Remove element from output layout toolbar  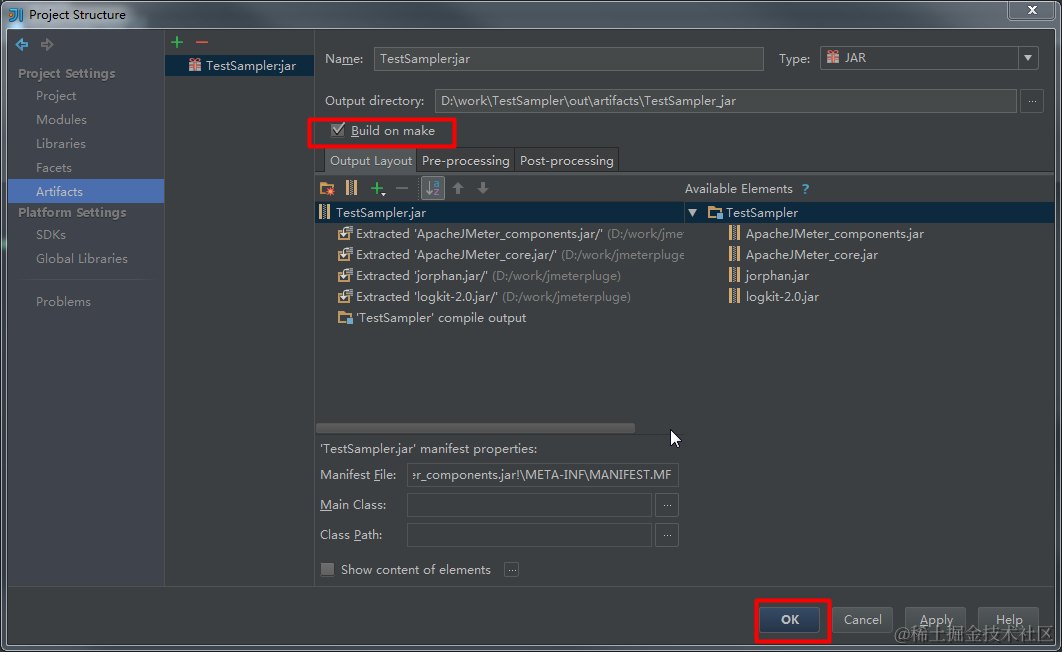coord(402,189)
